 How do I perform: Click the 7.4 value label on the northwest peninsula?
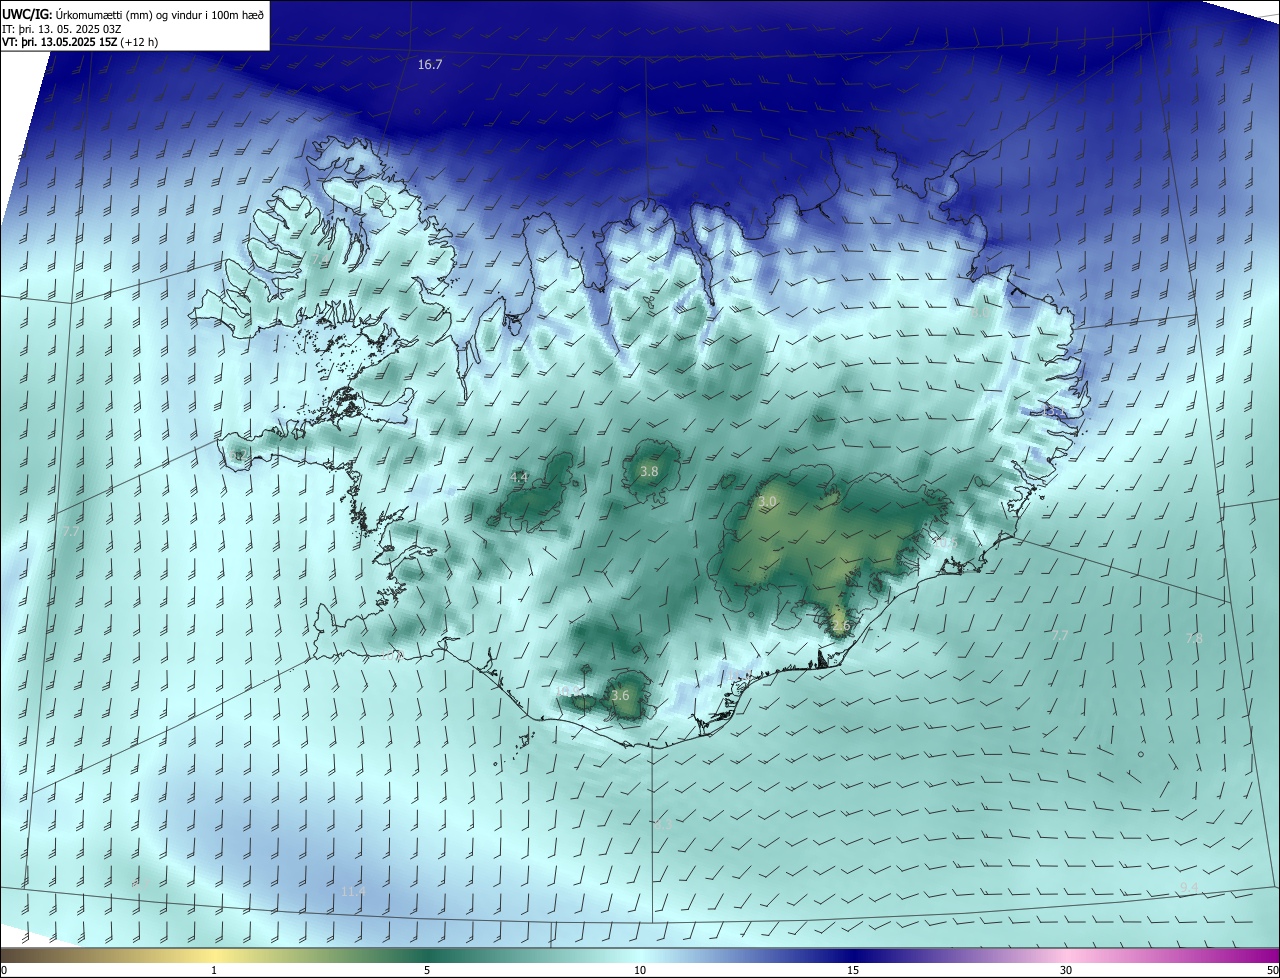(x=321, y=259)
